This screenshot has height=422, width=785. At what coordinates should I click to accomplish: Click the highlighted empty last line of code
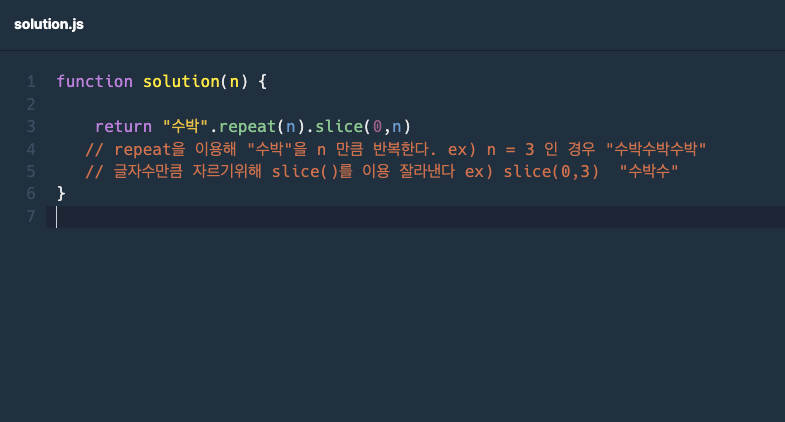point(400,216)
